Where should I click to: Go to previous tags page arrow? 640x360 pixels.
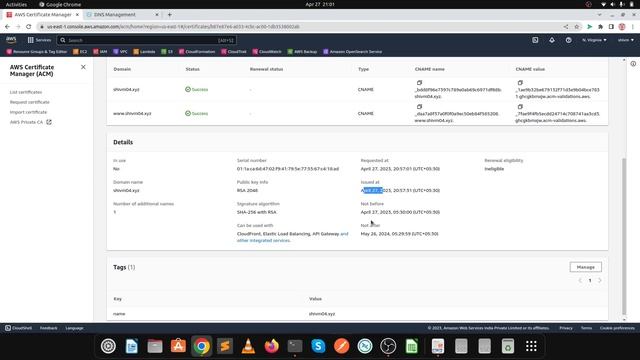580,280
